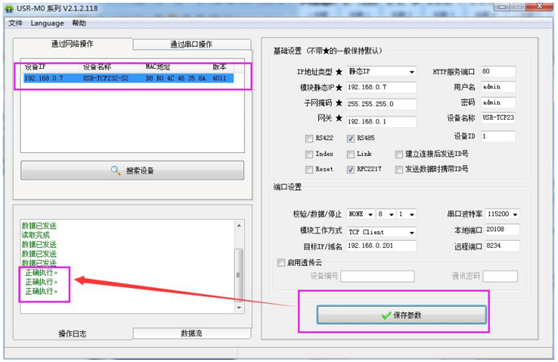Click the 通讯密码 input field
558x362 pixels.
click(x=500, y=276)
